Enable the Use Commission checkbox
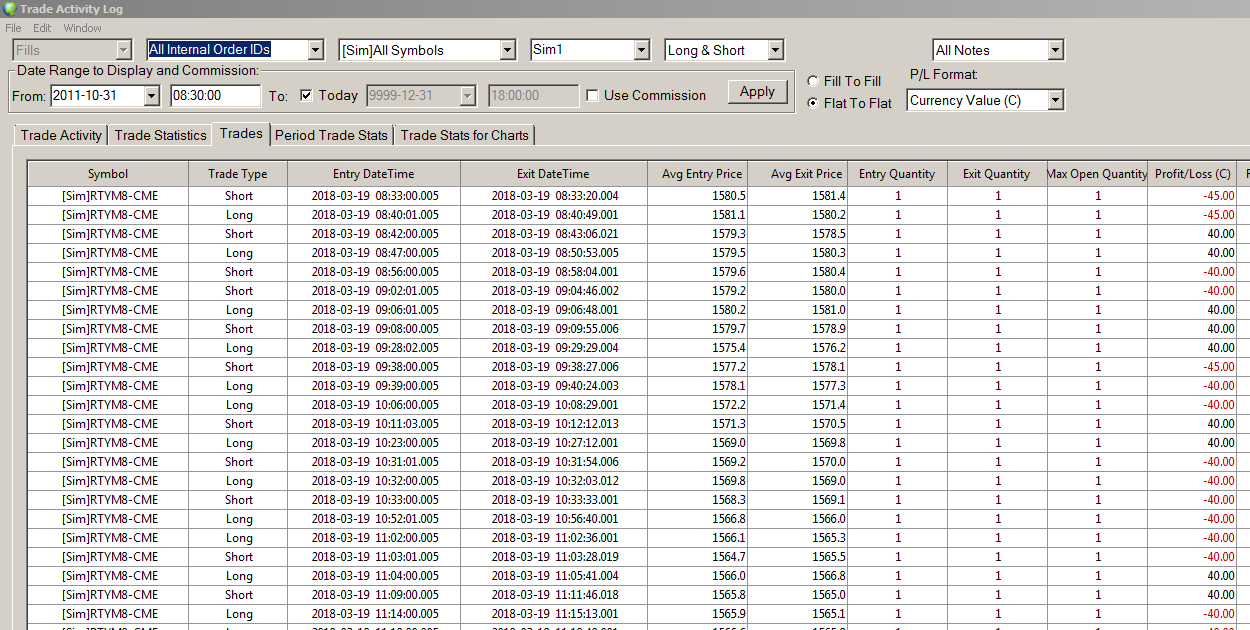 pos(593,96)
